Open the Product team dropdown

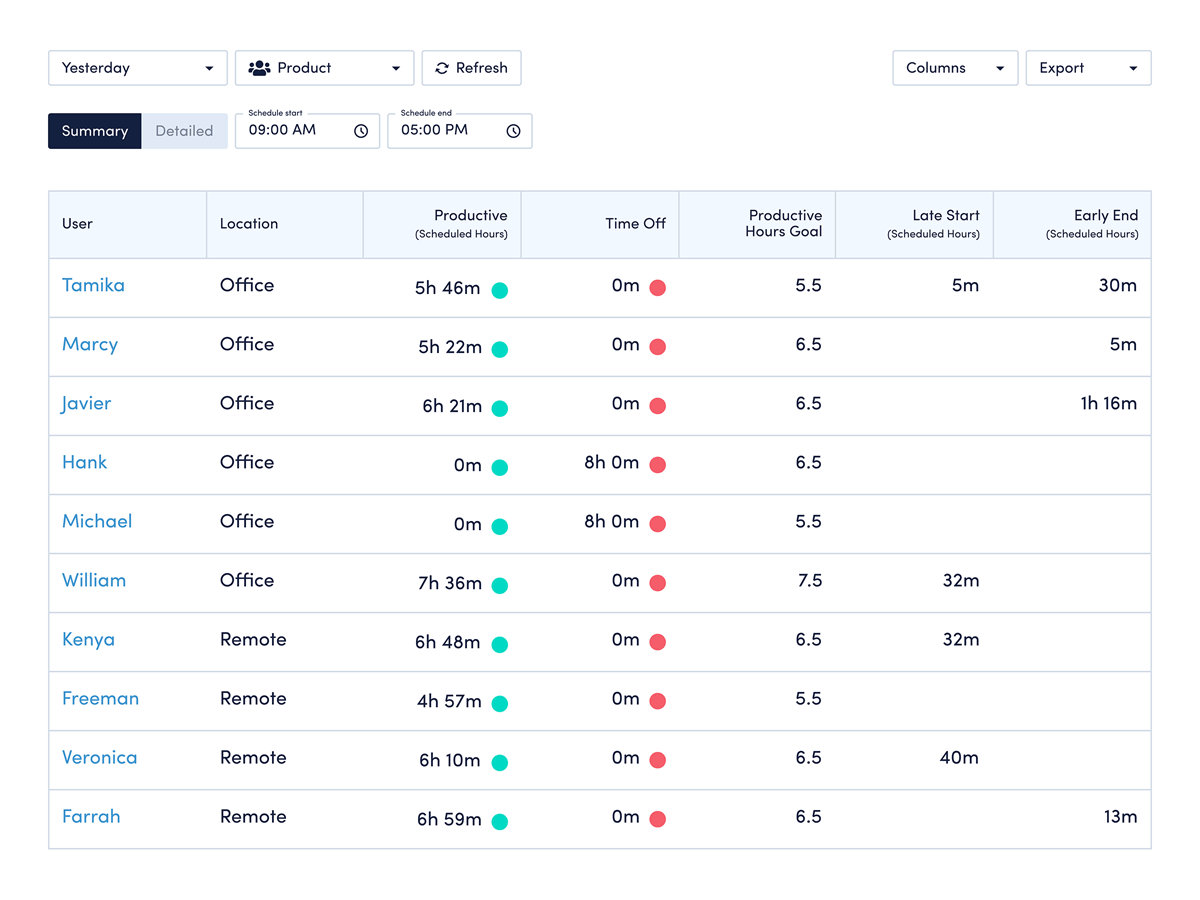[325, 68]
